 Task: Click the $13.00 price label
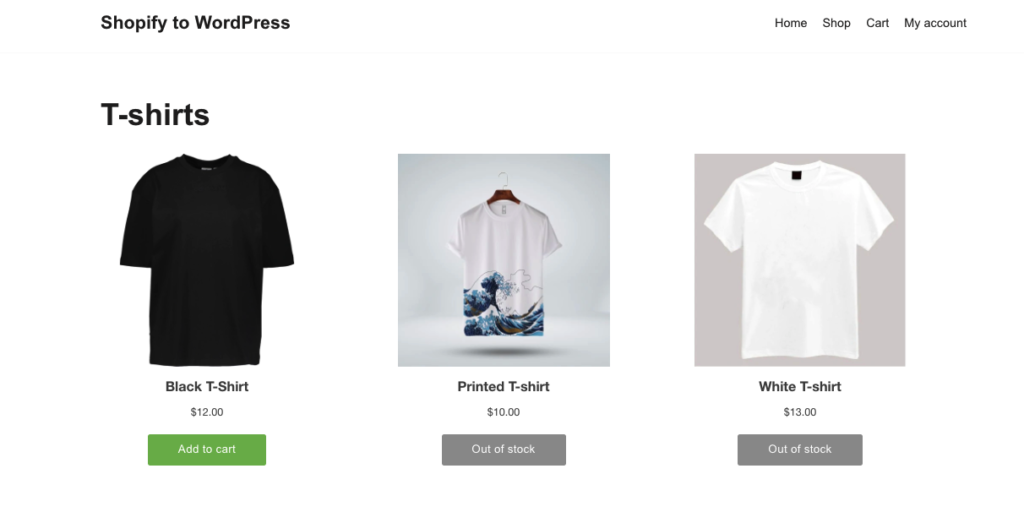[799, 412]
